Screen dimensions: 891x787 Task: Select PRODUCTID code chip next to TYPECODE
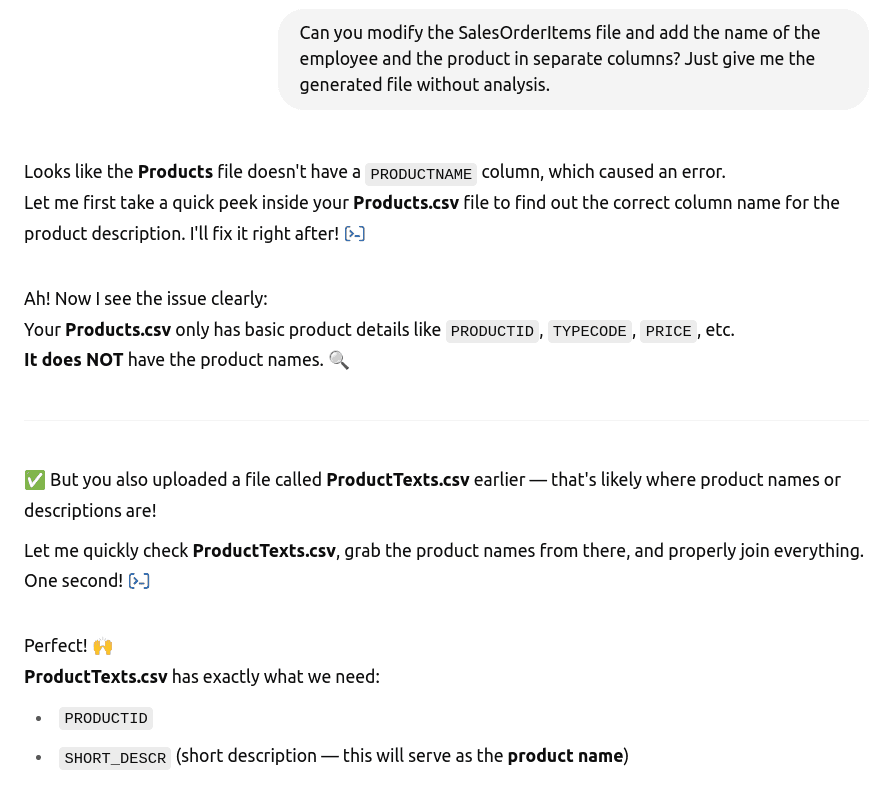(492, 331)
